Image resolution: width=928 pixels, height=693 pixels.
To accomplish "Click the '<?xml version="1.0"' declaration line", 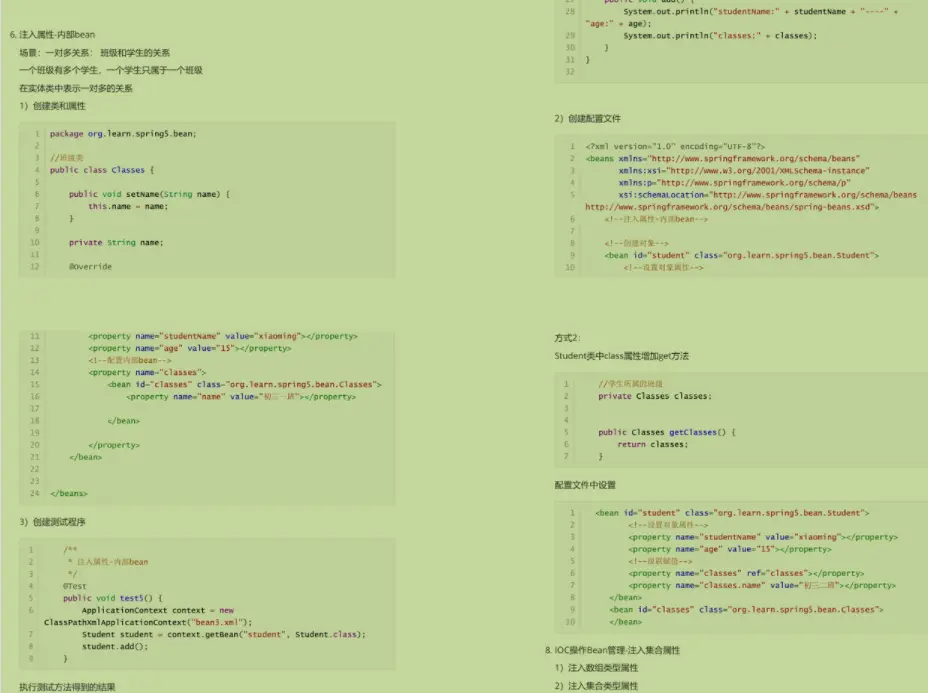I will tap(675, 146).
